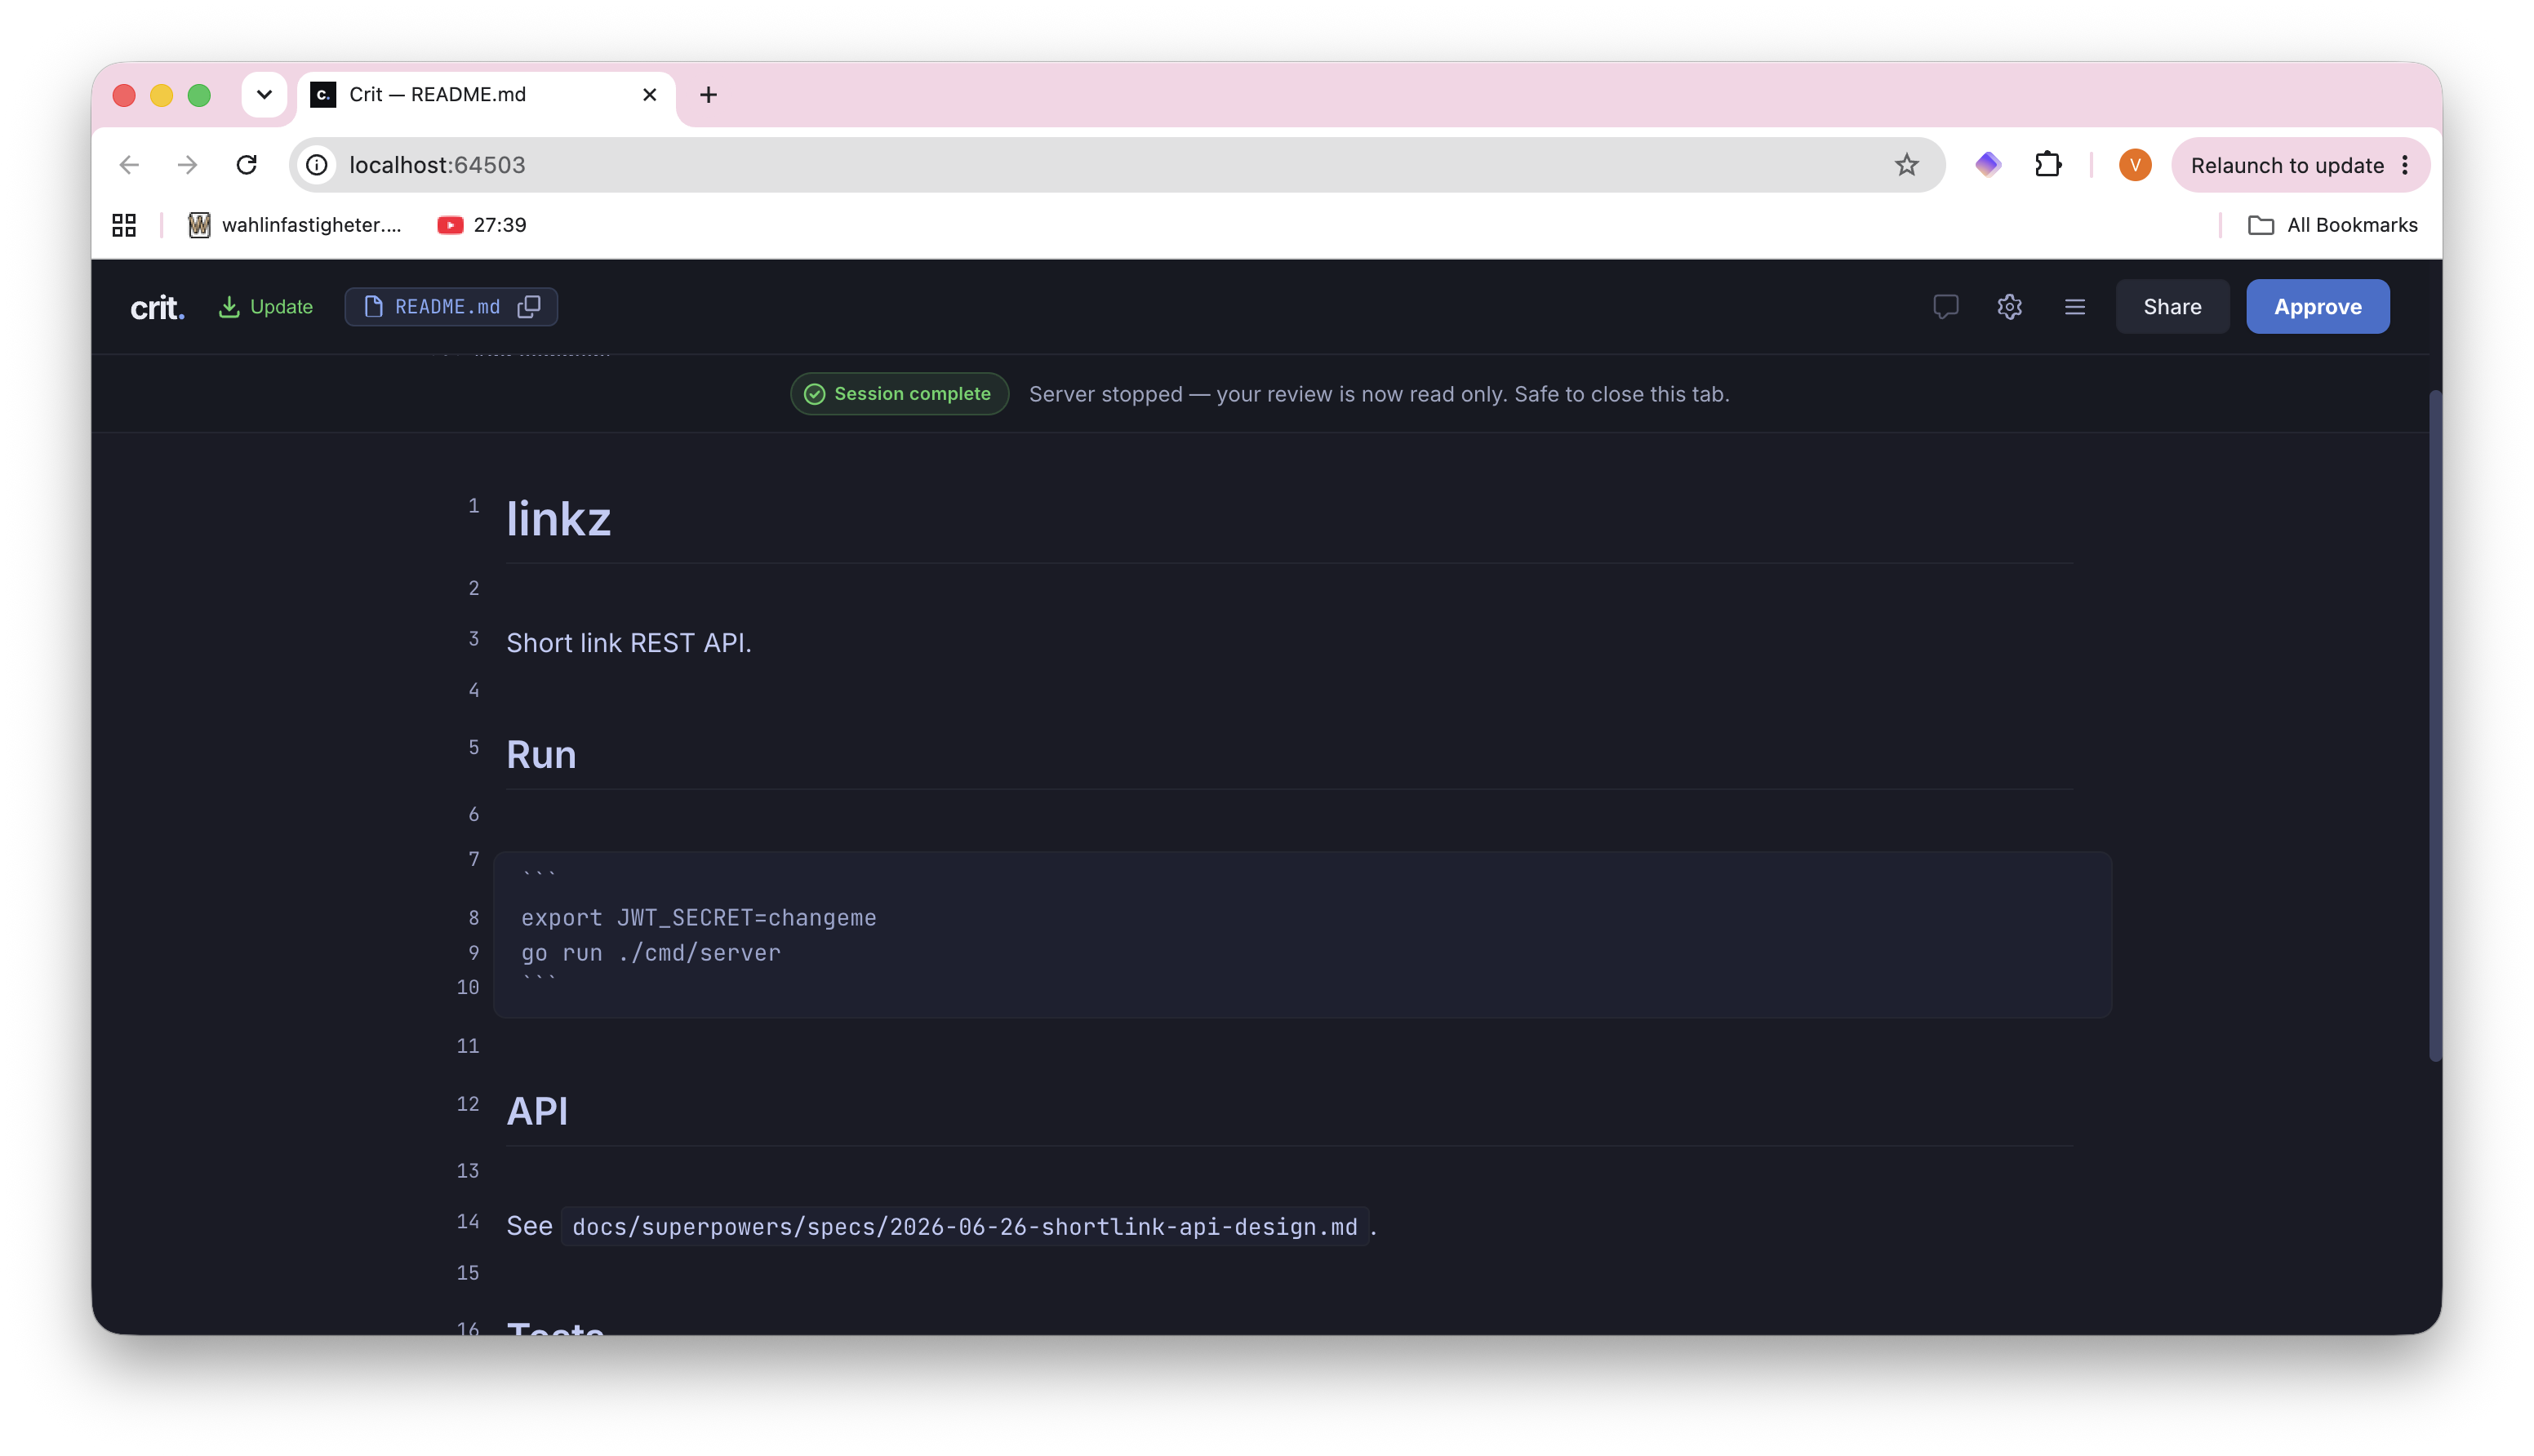Click the page vertical scrollbar
Viewport: 2534px width, 1456px height.
point(2434,726)
